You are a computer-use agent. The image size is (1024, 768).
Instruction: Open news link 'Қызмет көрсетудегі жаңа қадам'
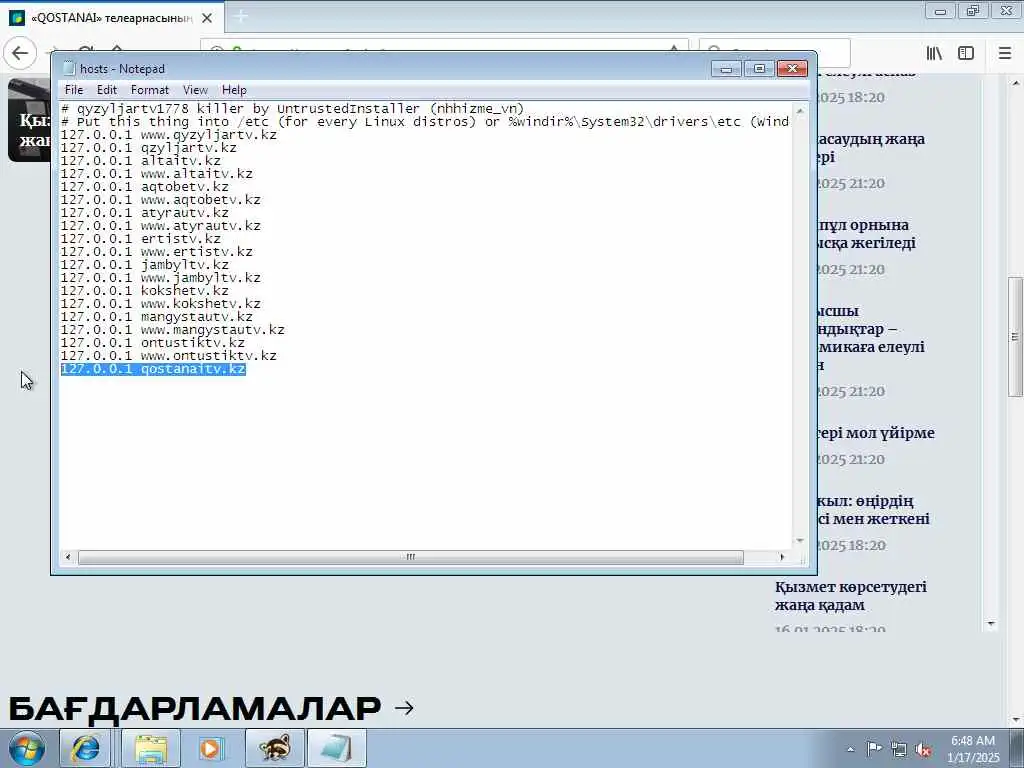click(x=851, y=596)
